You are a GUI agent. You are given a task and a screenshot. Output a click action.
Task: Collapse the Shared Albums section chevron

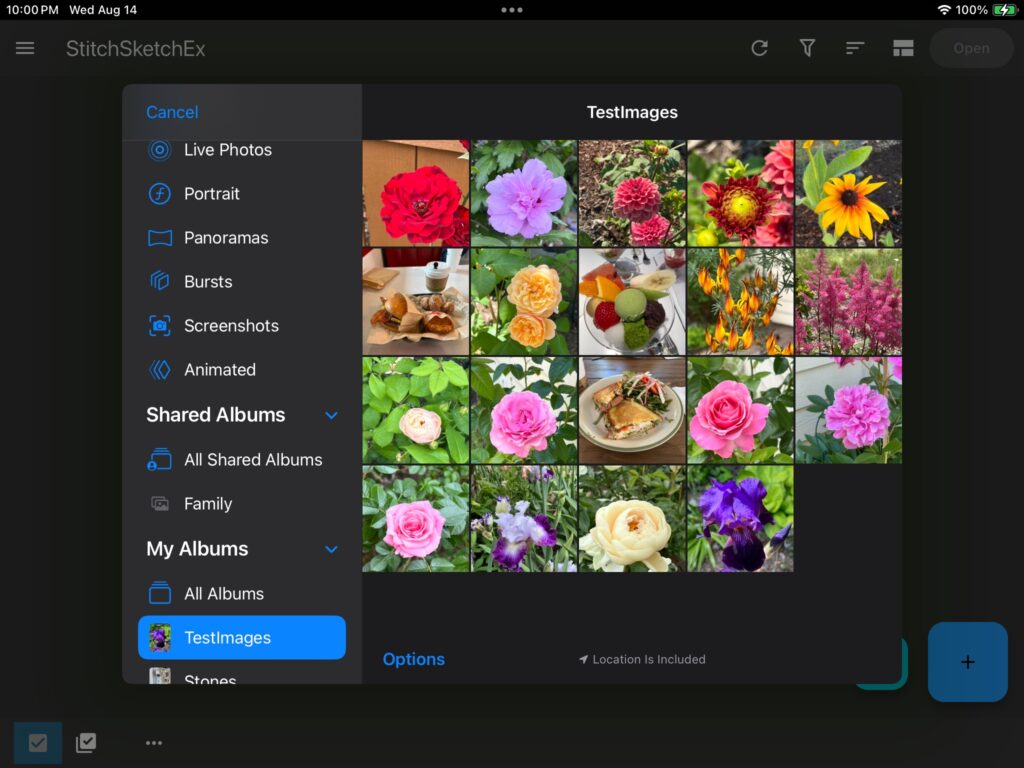(x=331, y=415)
